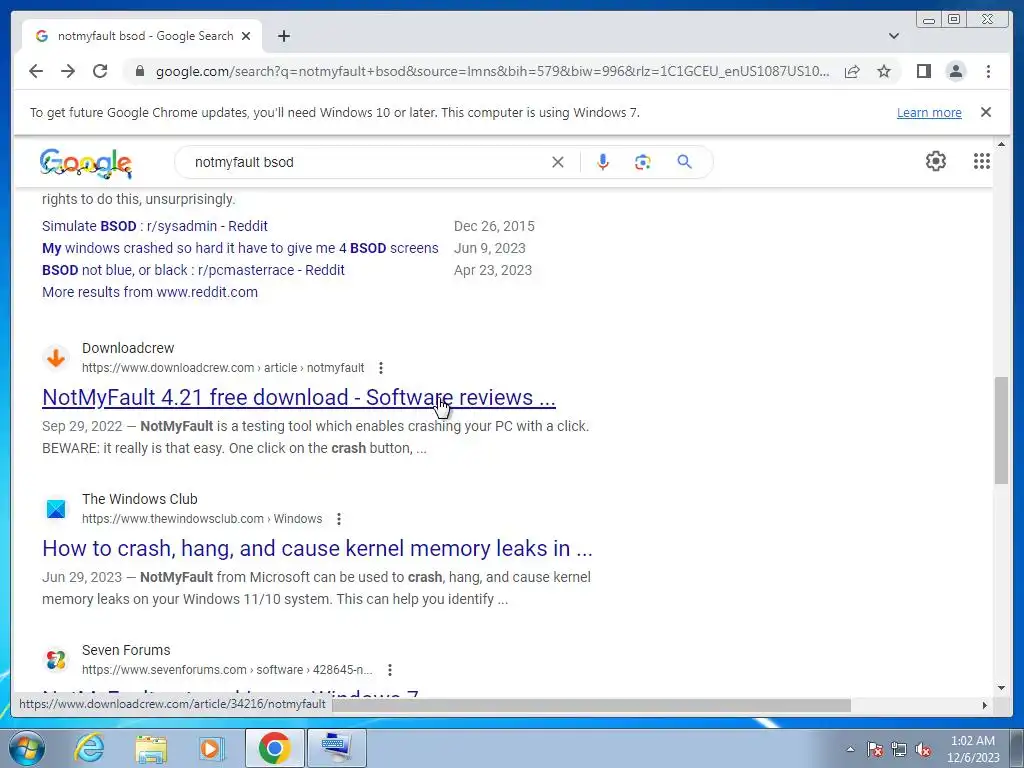Open options menu for the Seven Forums result

click(389, 669)
